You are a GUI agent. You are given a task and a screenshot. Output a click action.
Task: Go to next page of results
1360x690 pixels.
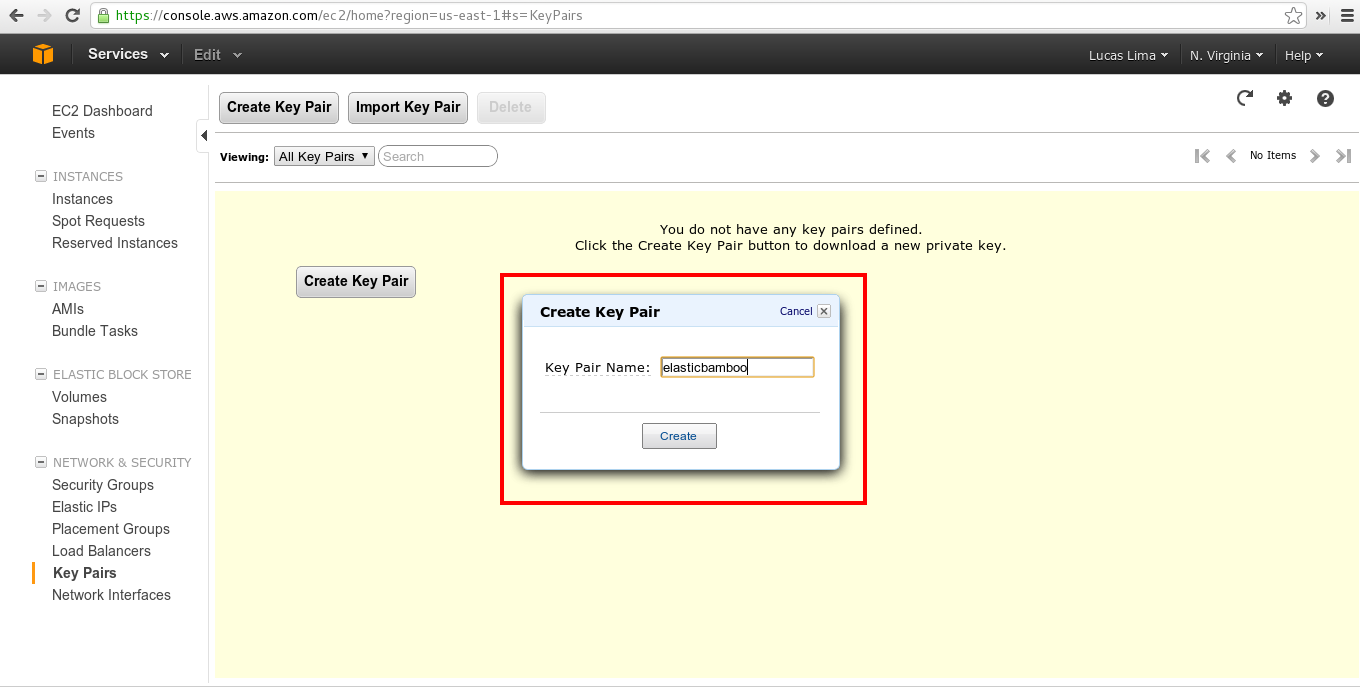click(1315, 156)
